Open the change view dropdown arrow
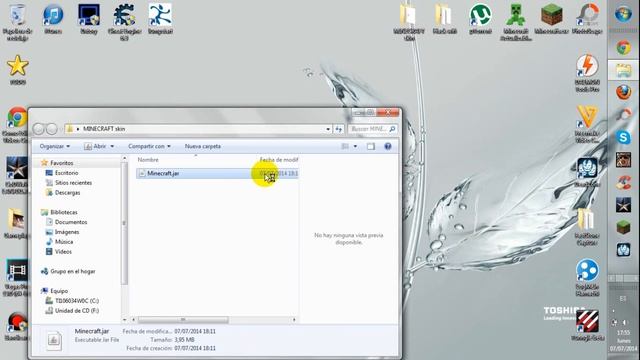This screenshot has height=360, width=640. pos(355,146)
